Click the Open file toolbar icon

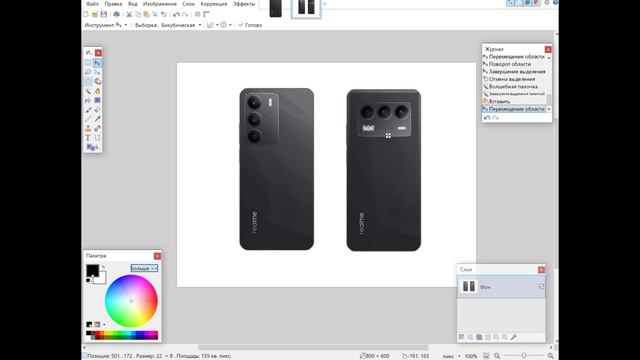(95, 14)
